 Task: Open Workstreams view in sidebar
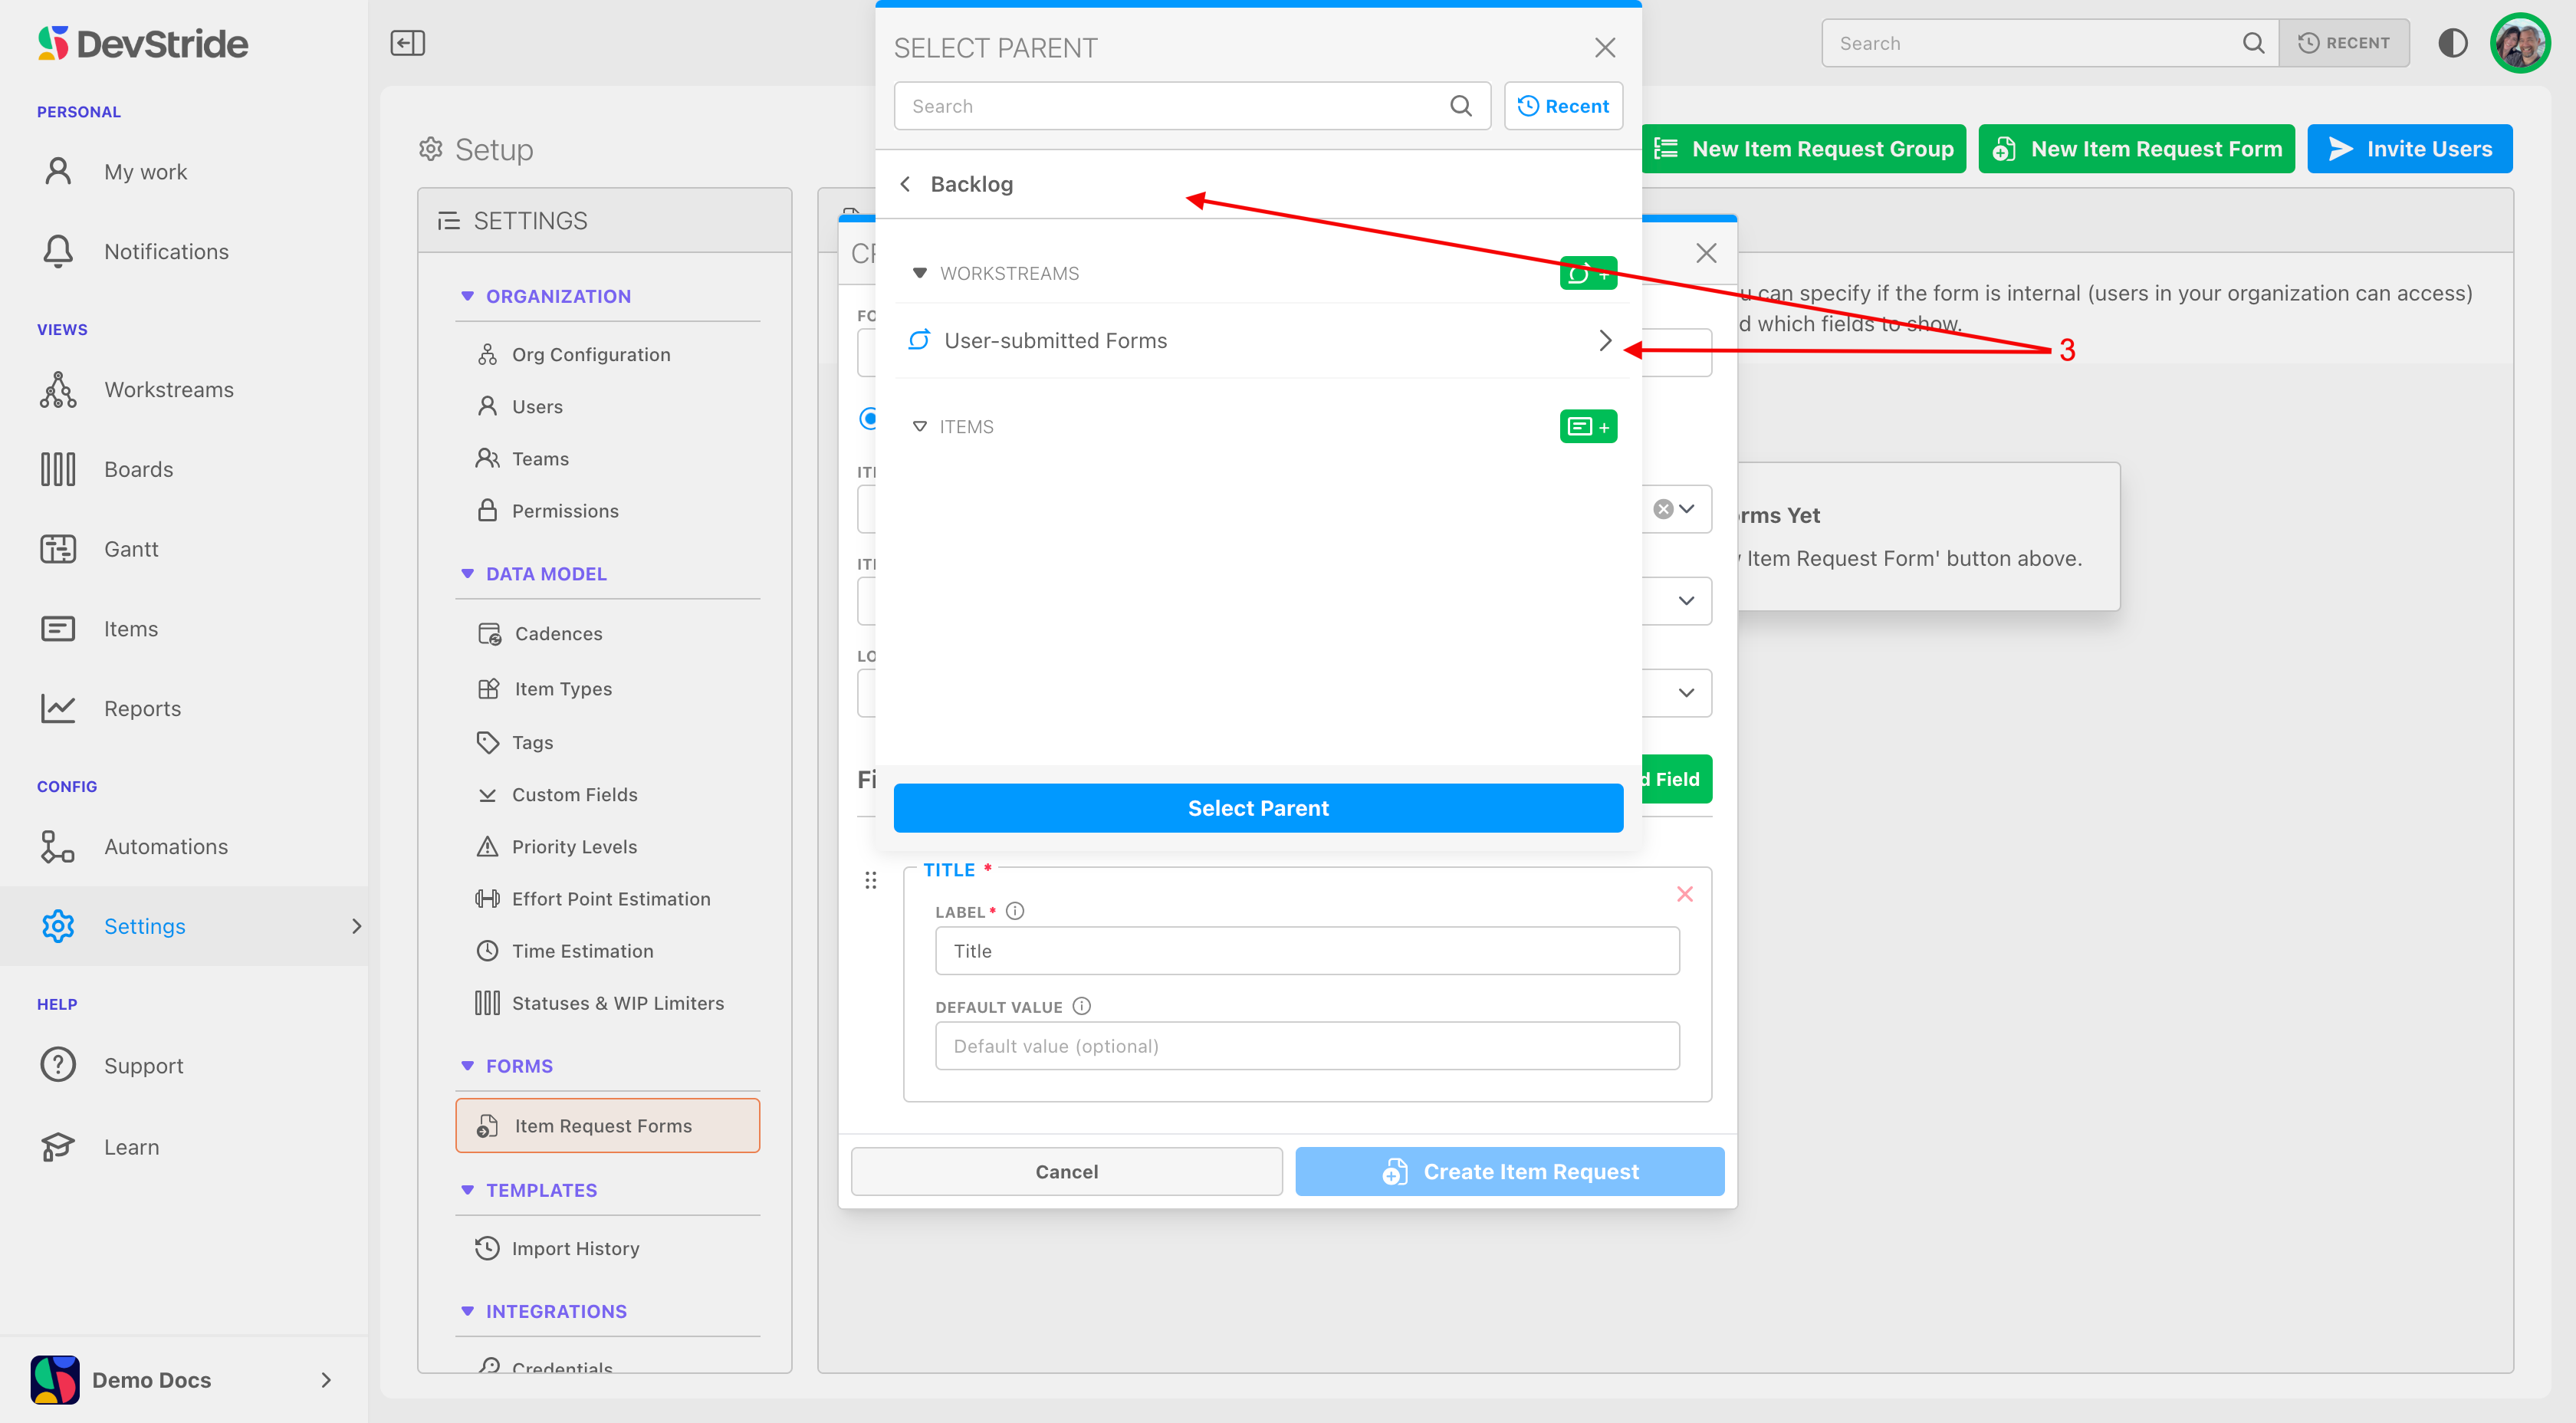168,390
